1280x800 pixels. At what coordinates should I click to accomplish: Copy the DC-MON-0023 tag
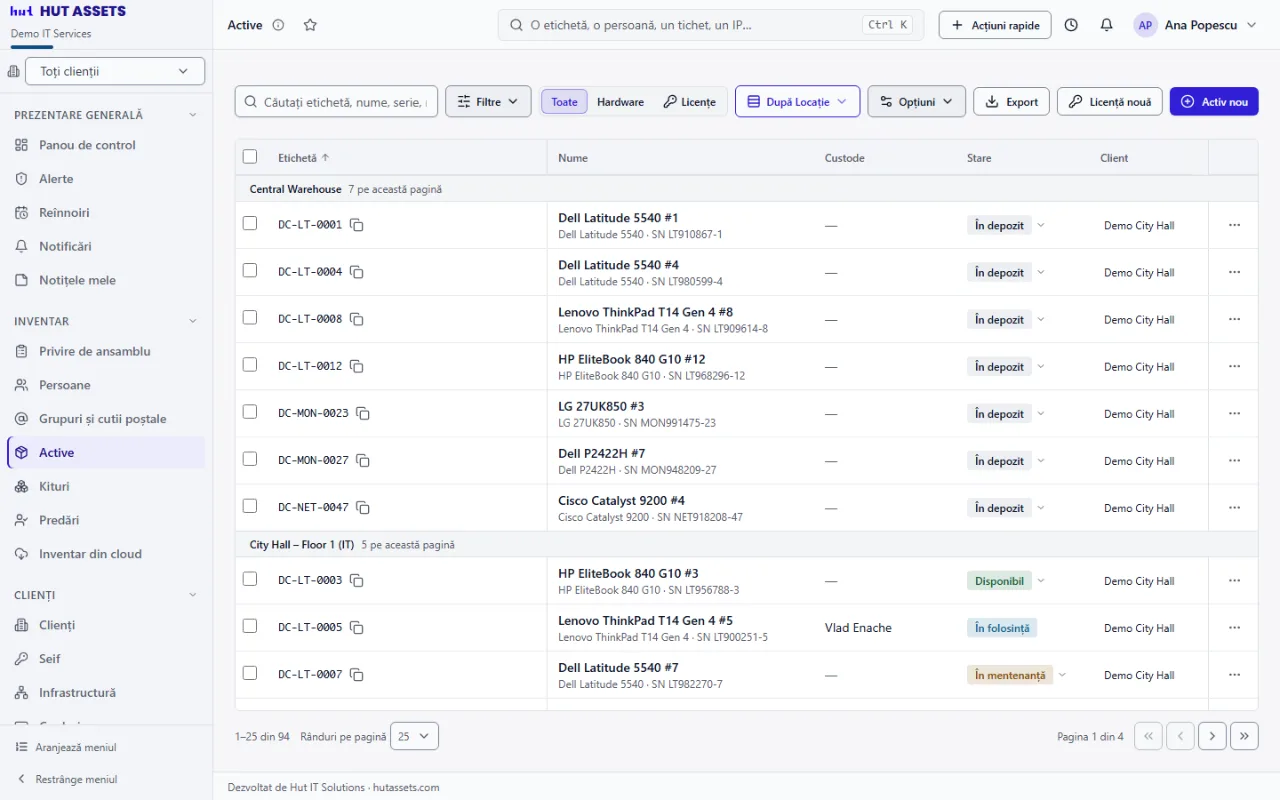pyautogui.click(x=363, y=413)
